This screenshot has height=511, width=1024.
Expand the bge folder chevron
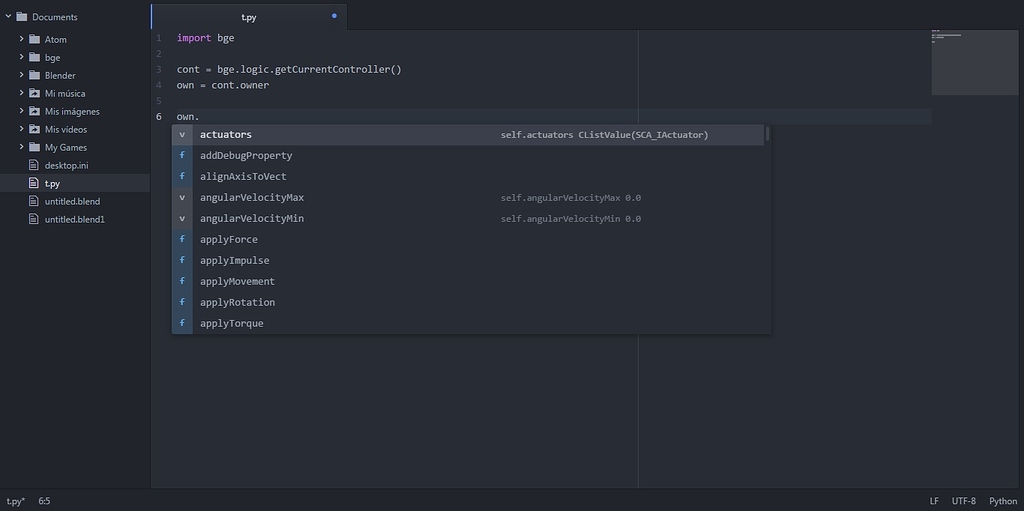click(21, 57)
